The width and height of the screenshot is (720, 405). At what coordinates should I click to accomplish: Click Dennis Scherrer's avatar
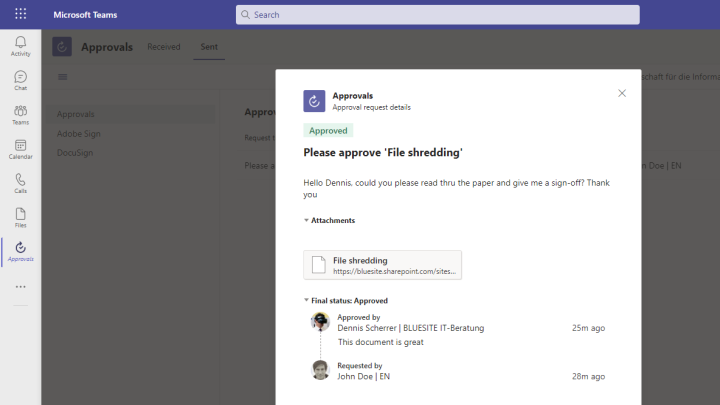point(321,321)
